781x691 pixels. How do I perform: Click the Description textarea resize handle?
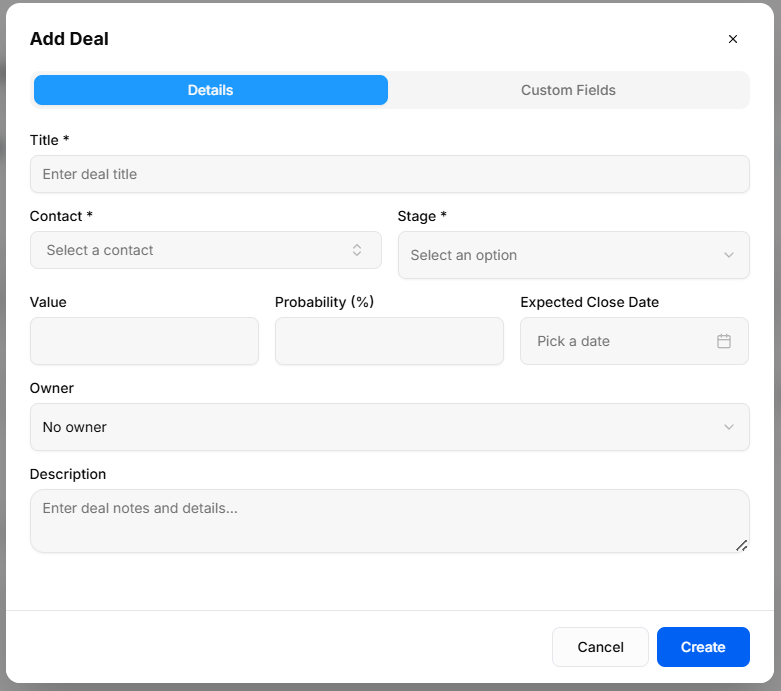[x=742, y=546]
